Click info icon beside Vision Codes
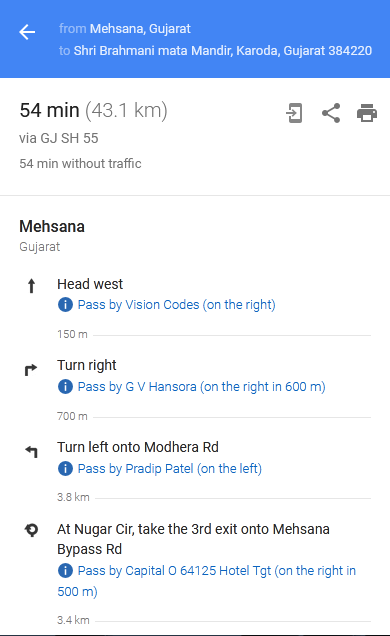This screenshot has height=636, width=390. pos(65,305)
